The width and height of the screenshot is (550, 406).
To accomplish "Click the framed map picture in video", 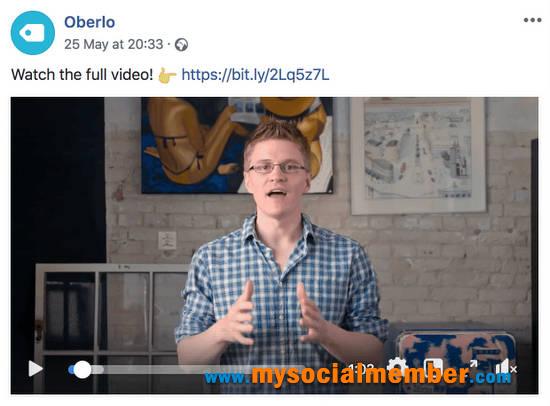I will pos(418,155).
